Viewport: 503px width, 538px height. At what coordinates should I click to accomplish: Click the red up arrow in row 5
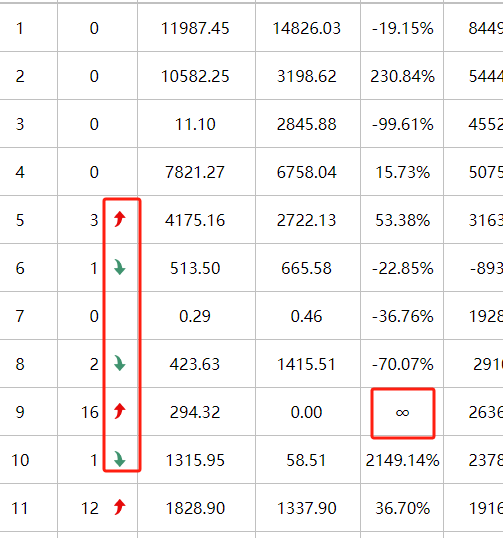[x=119, y=219]
